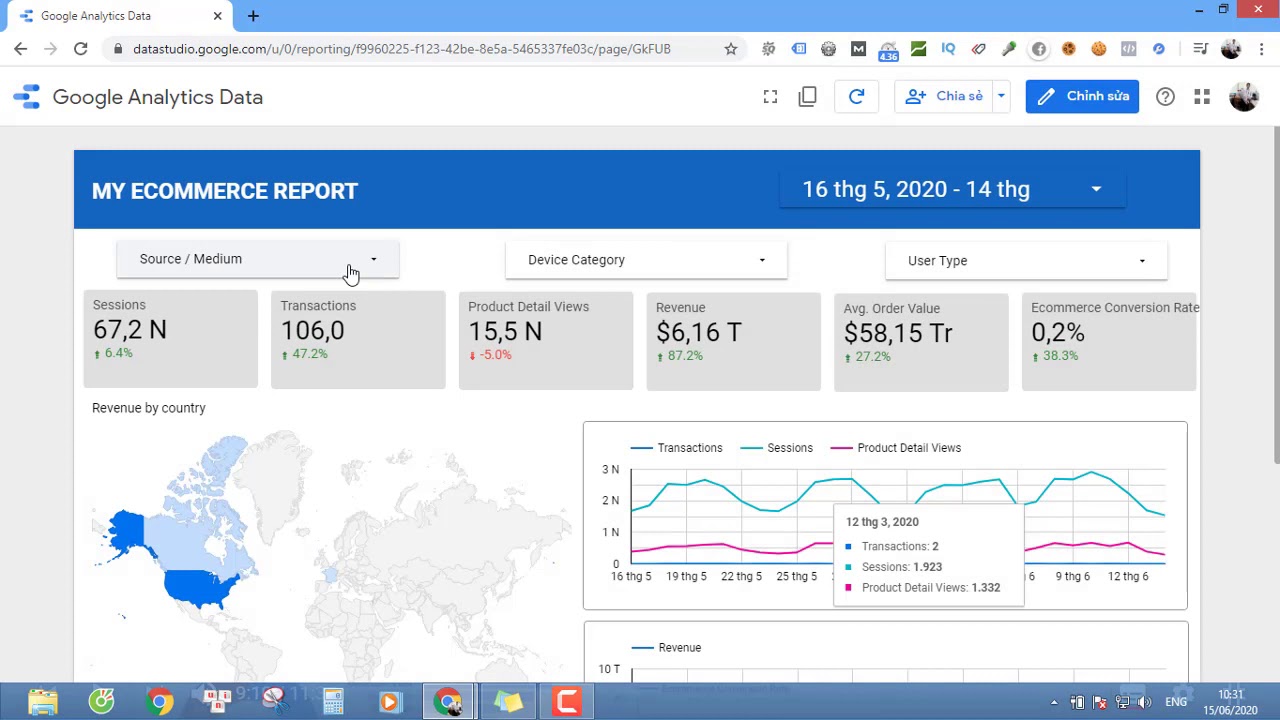Toggle the Product Detail Views legend entry

point(895,448)
